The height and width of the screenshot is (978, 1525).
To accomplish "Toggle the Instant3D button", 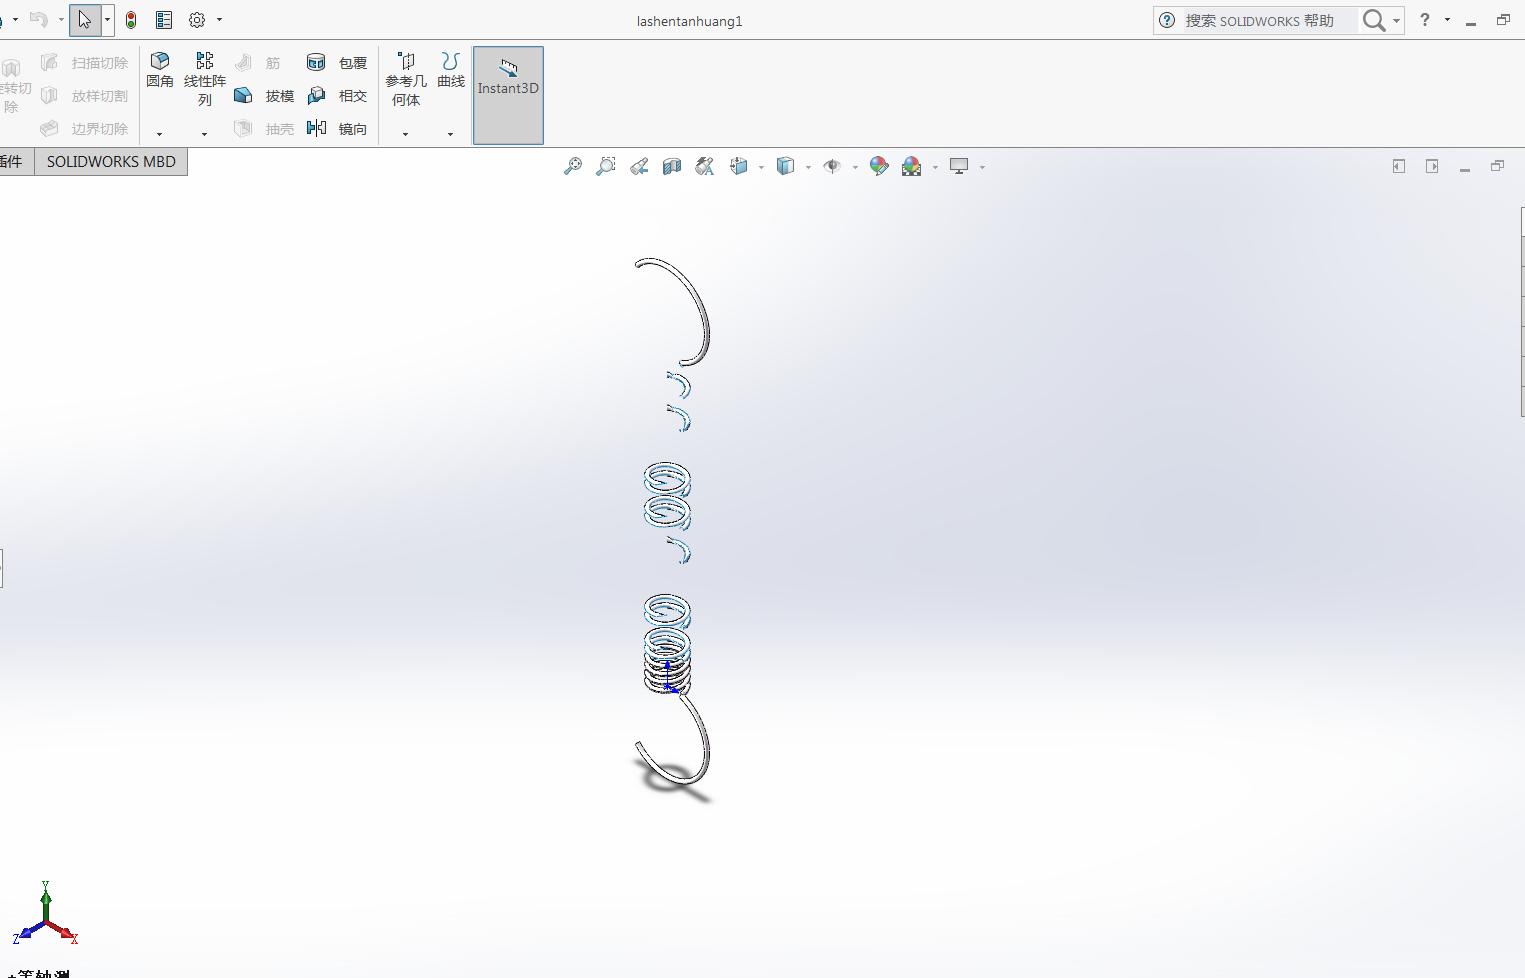I will pos(508,95).
